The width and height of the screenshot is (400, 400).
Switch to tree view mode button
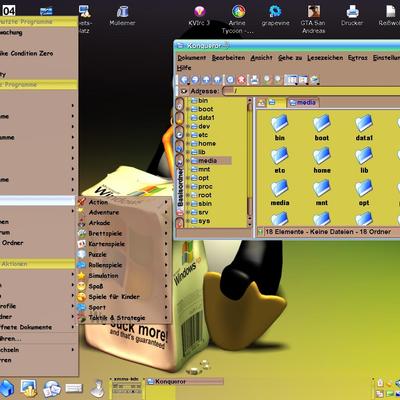coord(303,80)
